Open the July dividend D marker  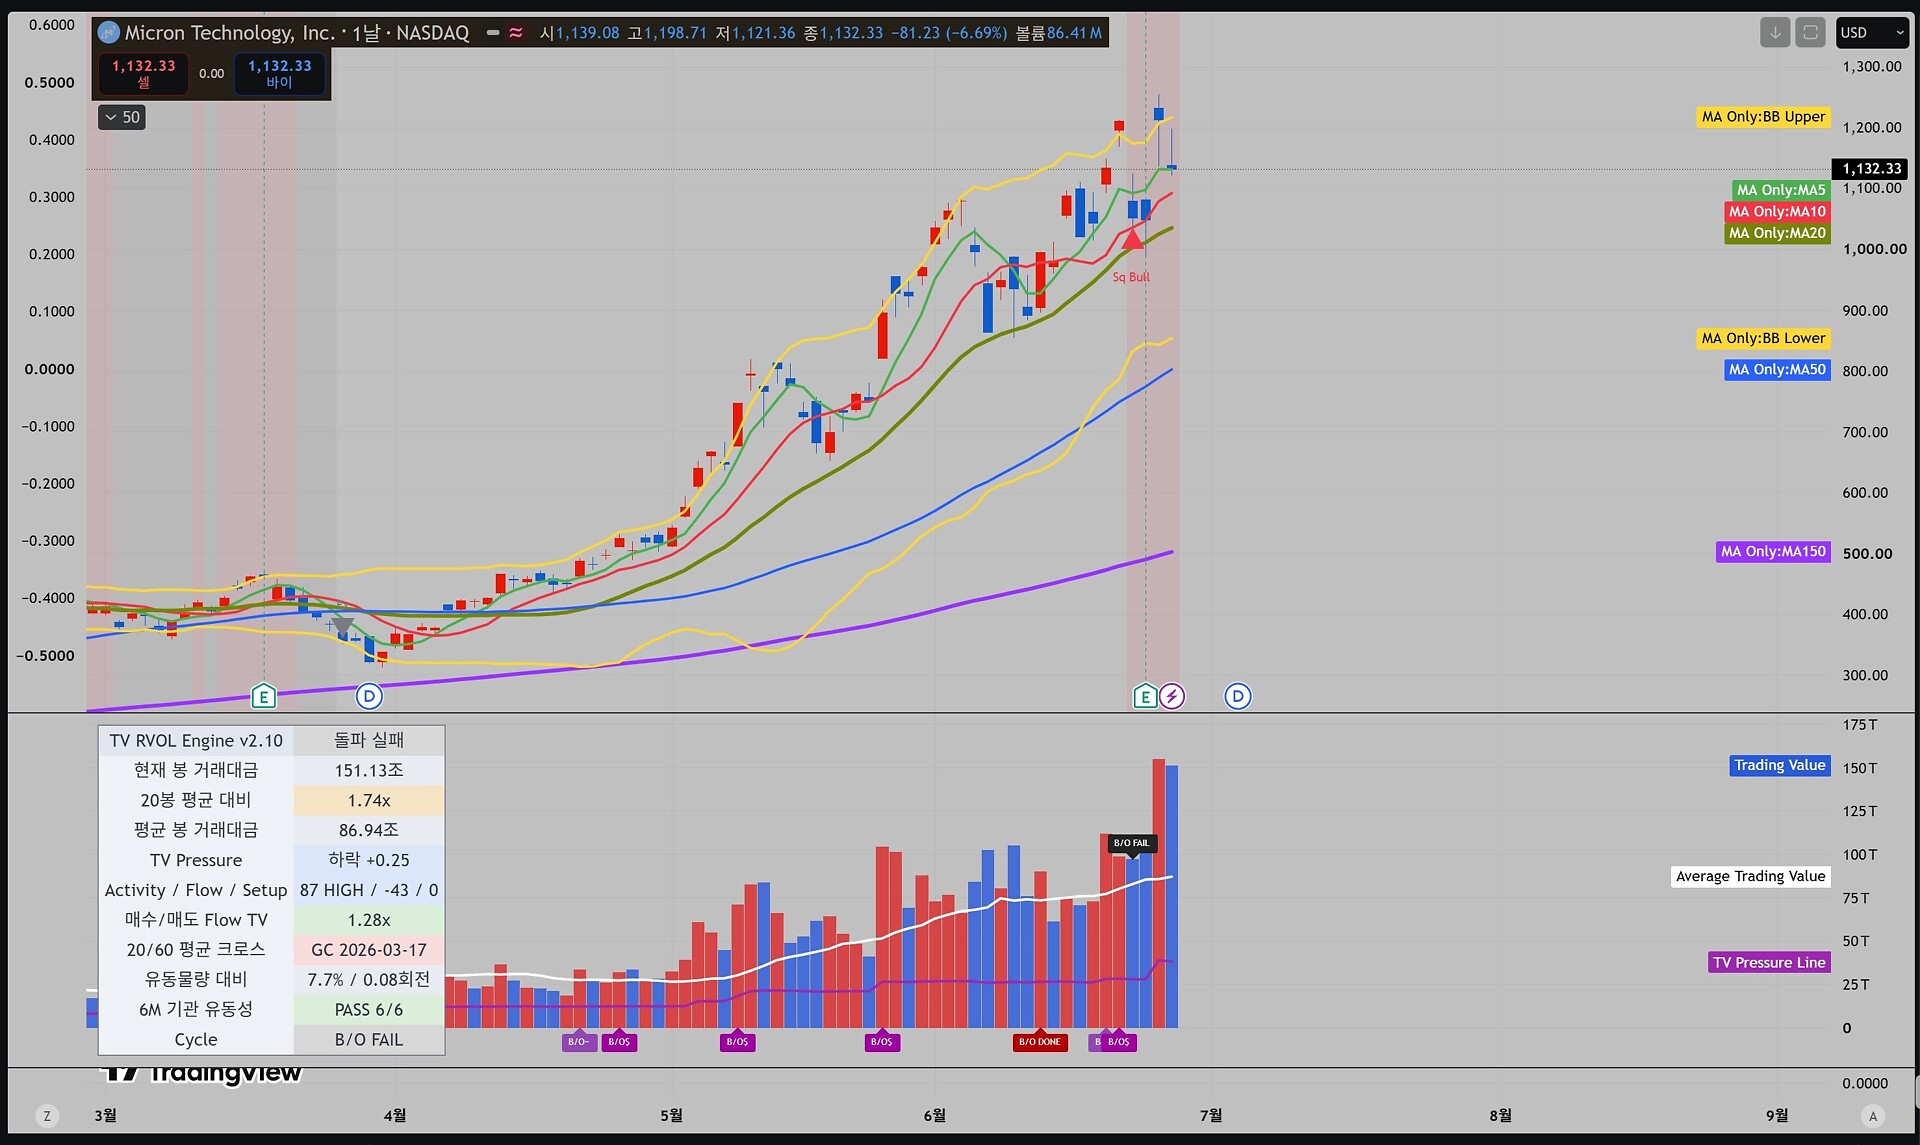pos(1238,696)
